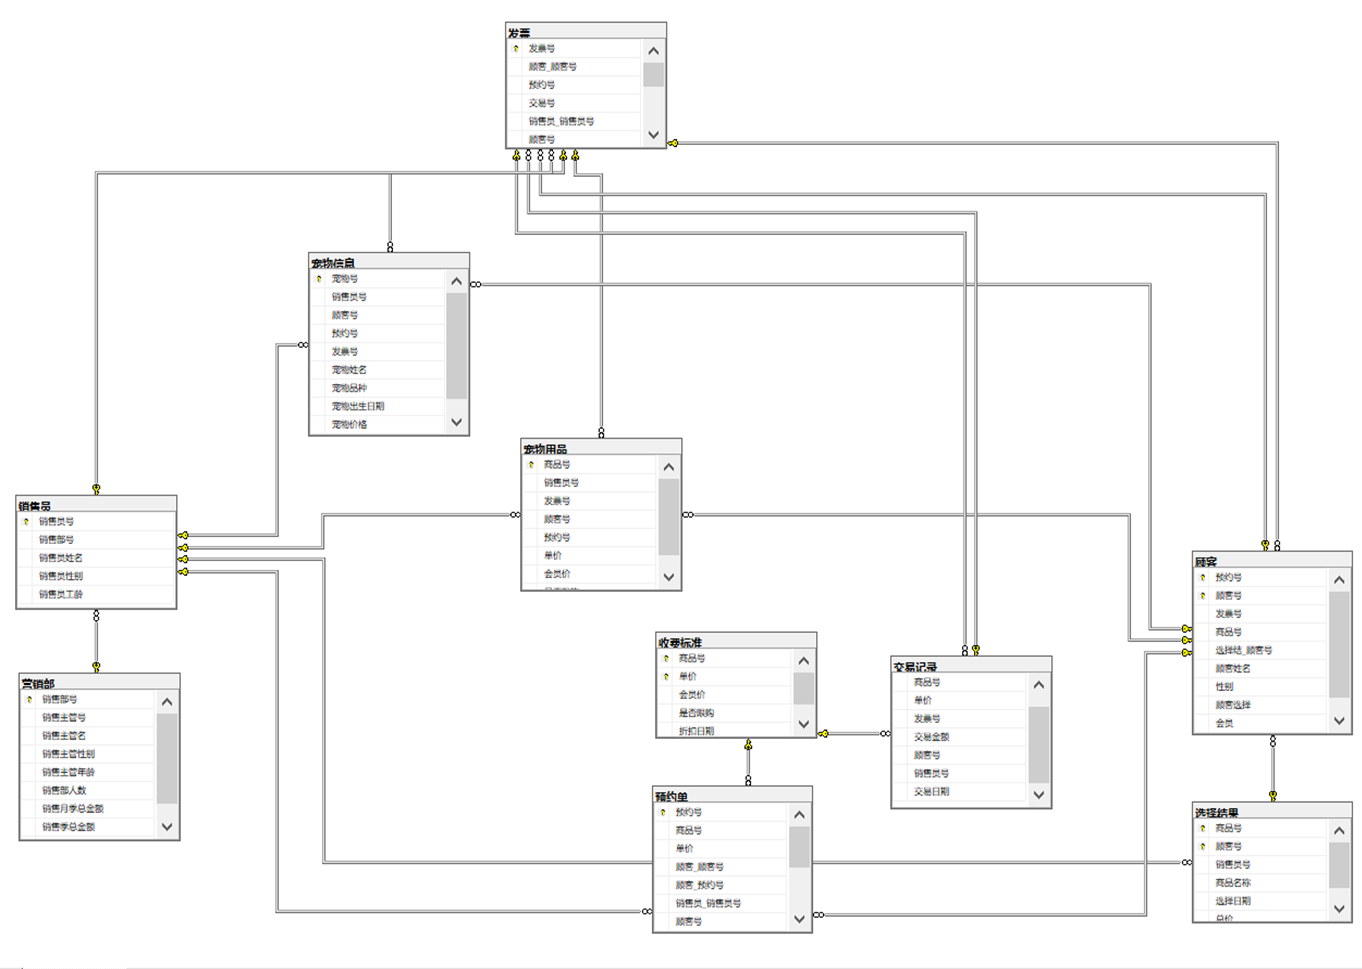Click the key icon for 单价 in 收费标准
The width and height of the screenshot is (1362, 969).
(666, 677)
